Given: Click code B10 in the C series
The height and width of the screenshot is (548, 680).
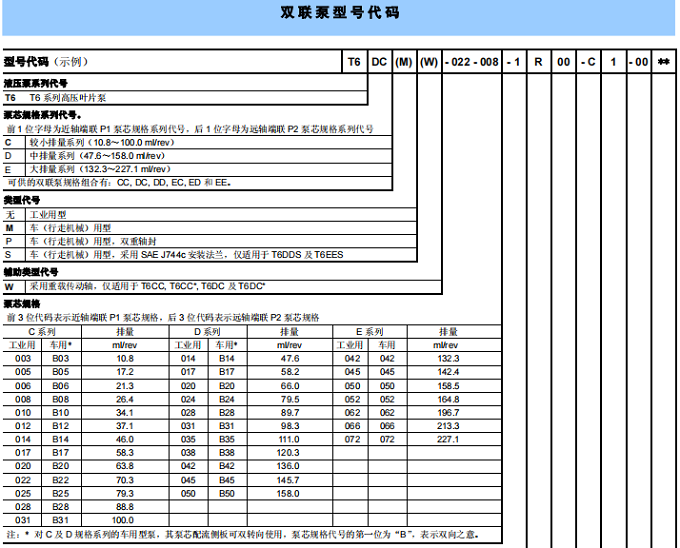Looking at the screenshot, I should (x=60, y=413).
